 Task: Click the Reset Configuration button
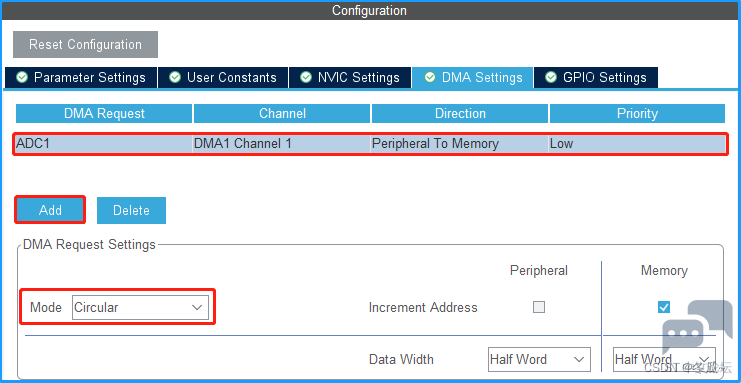click(85, 44)
